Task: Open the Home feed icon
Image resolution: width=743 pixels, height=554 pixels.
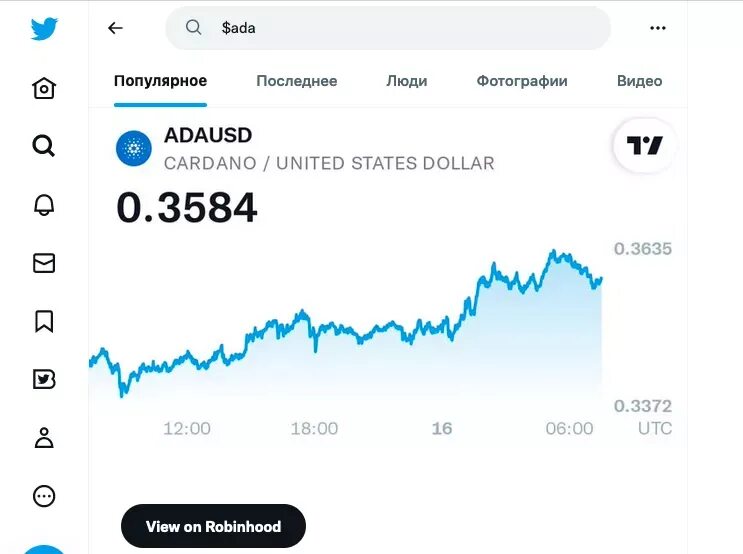Action: coord(44,88)
